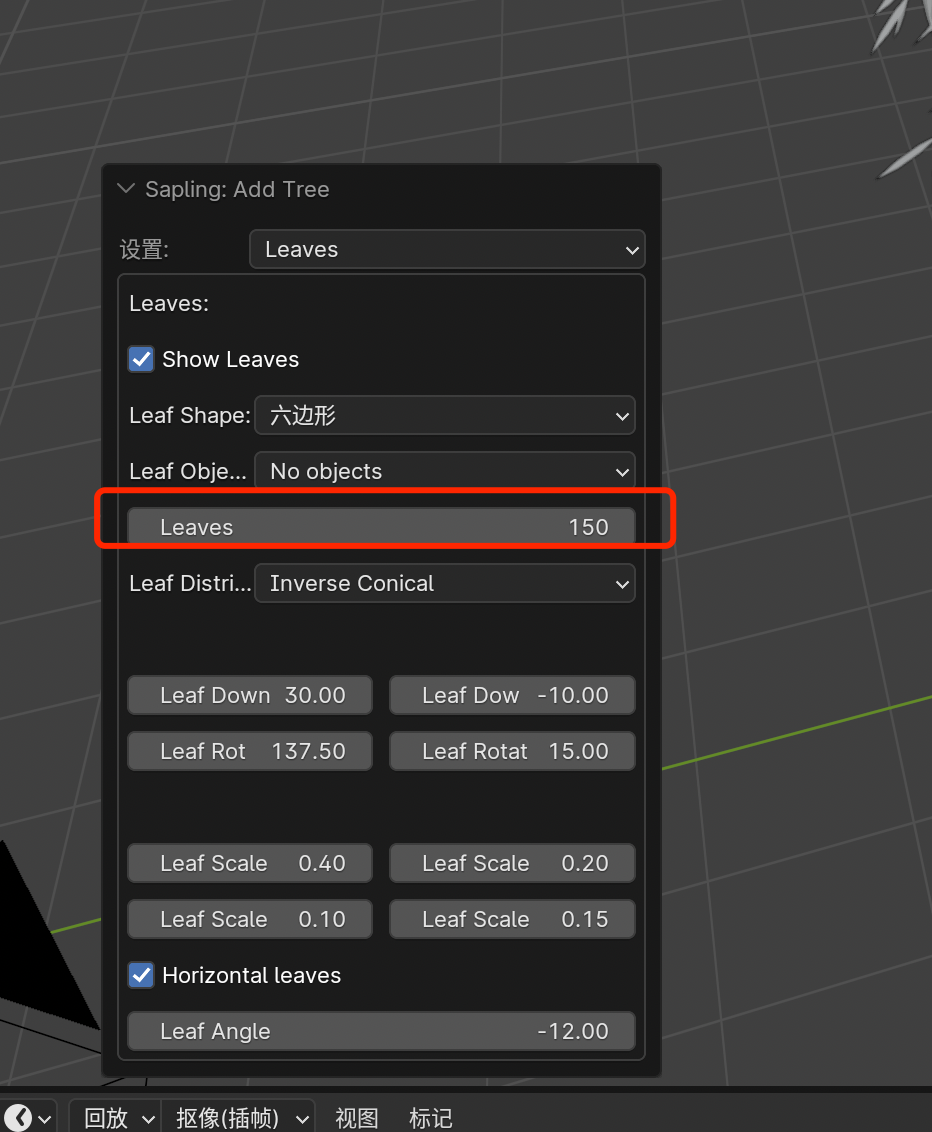Click the Leaf Scale 0.20 field
Image resolution: width=932 pixels, height=1132 pixels.
tap(512, 863)
